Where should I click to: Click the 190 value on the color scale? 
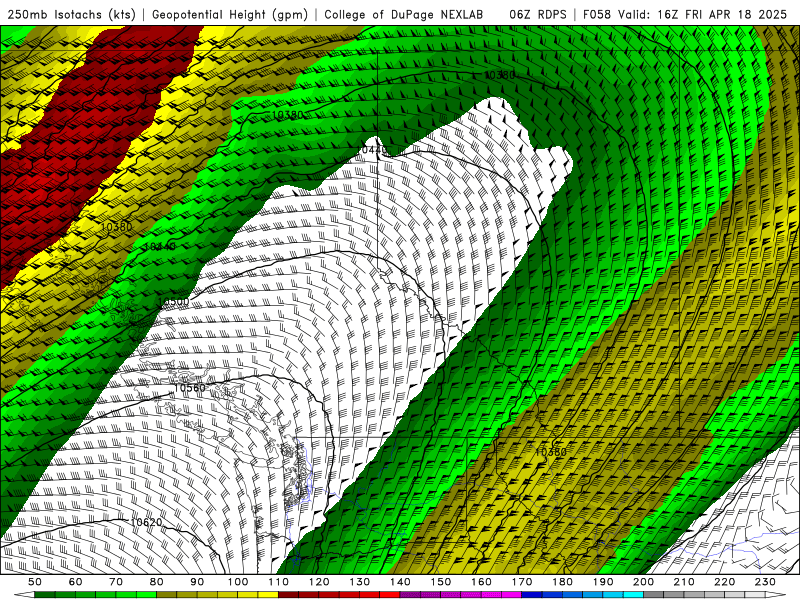(603, 582)
